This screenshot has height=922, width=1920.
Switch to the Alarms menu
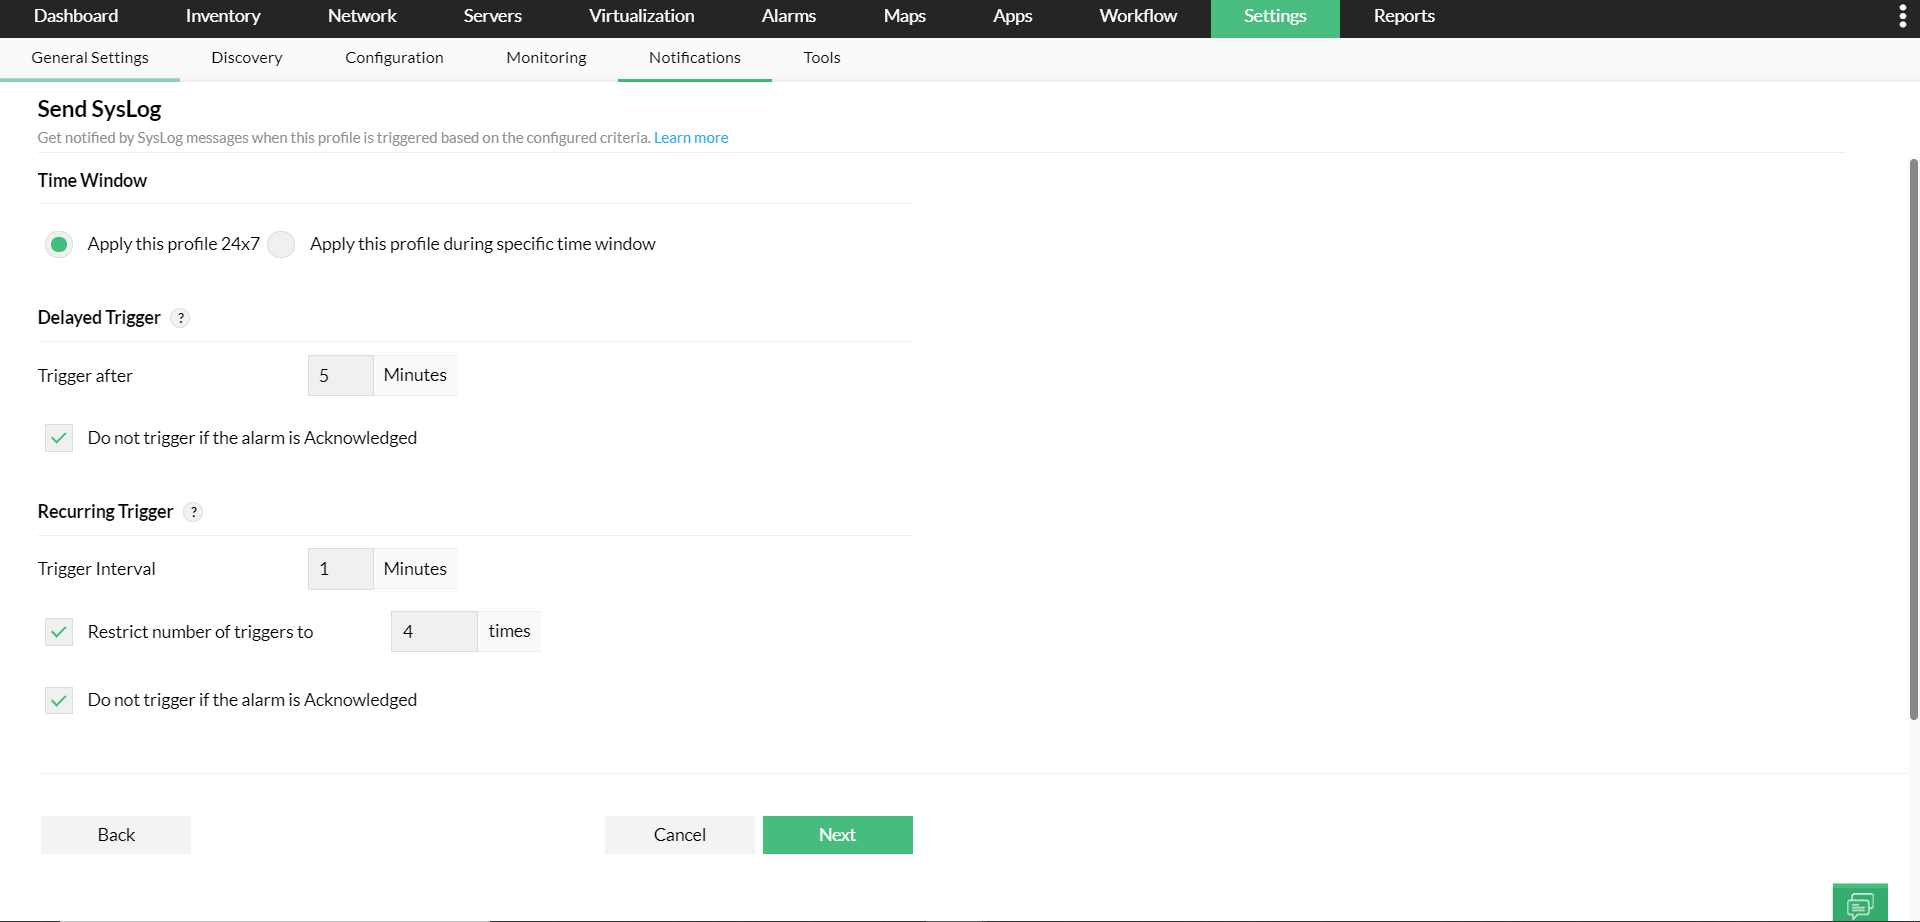coord(788,16)
